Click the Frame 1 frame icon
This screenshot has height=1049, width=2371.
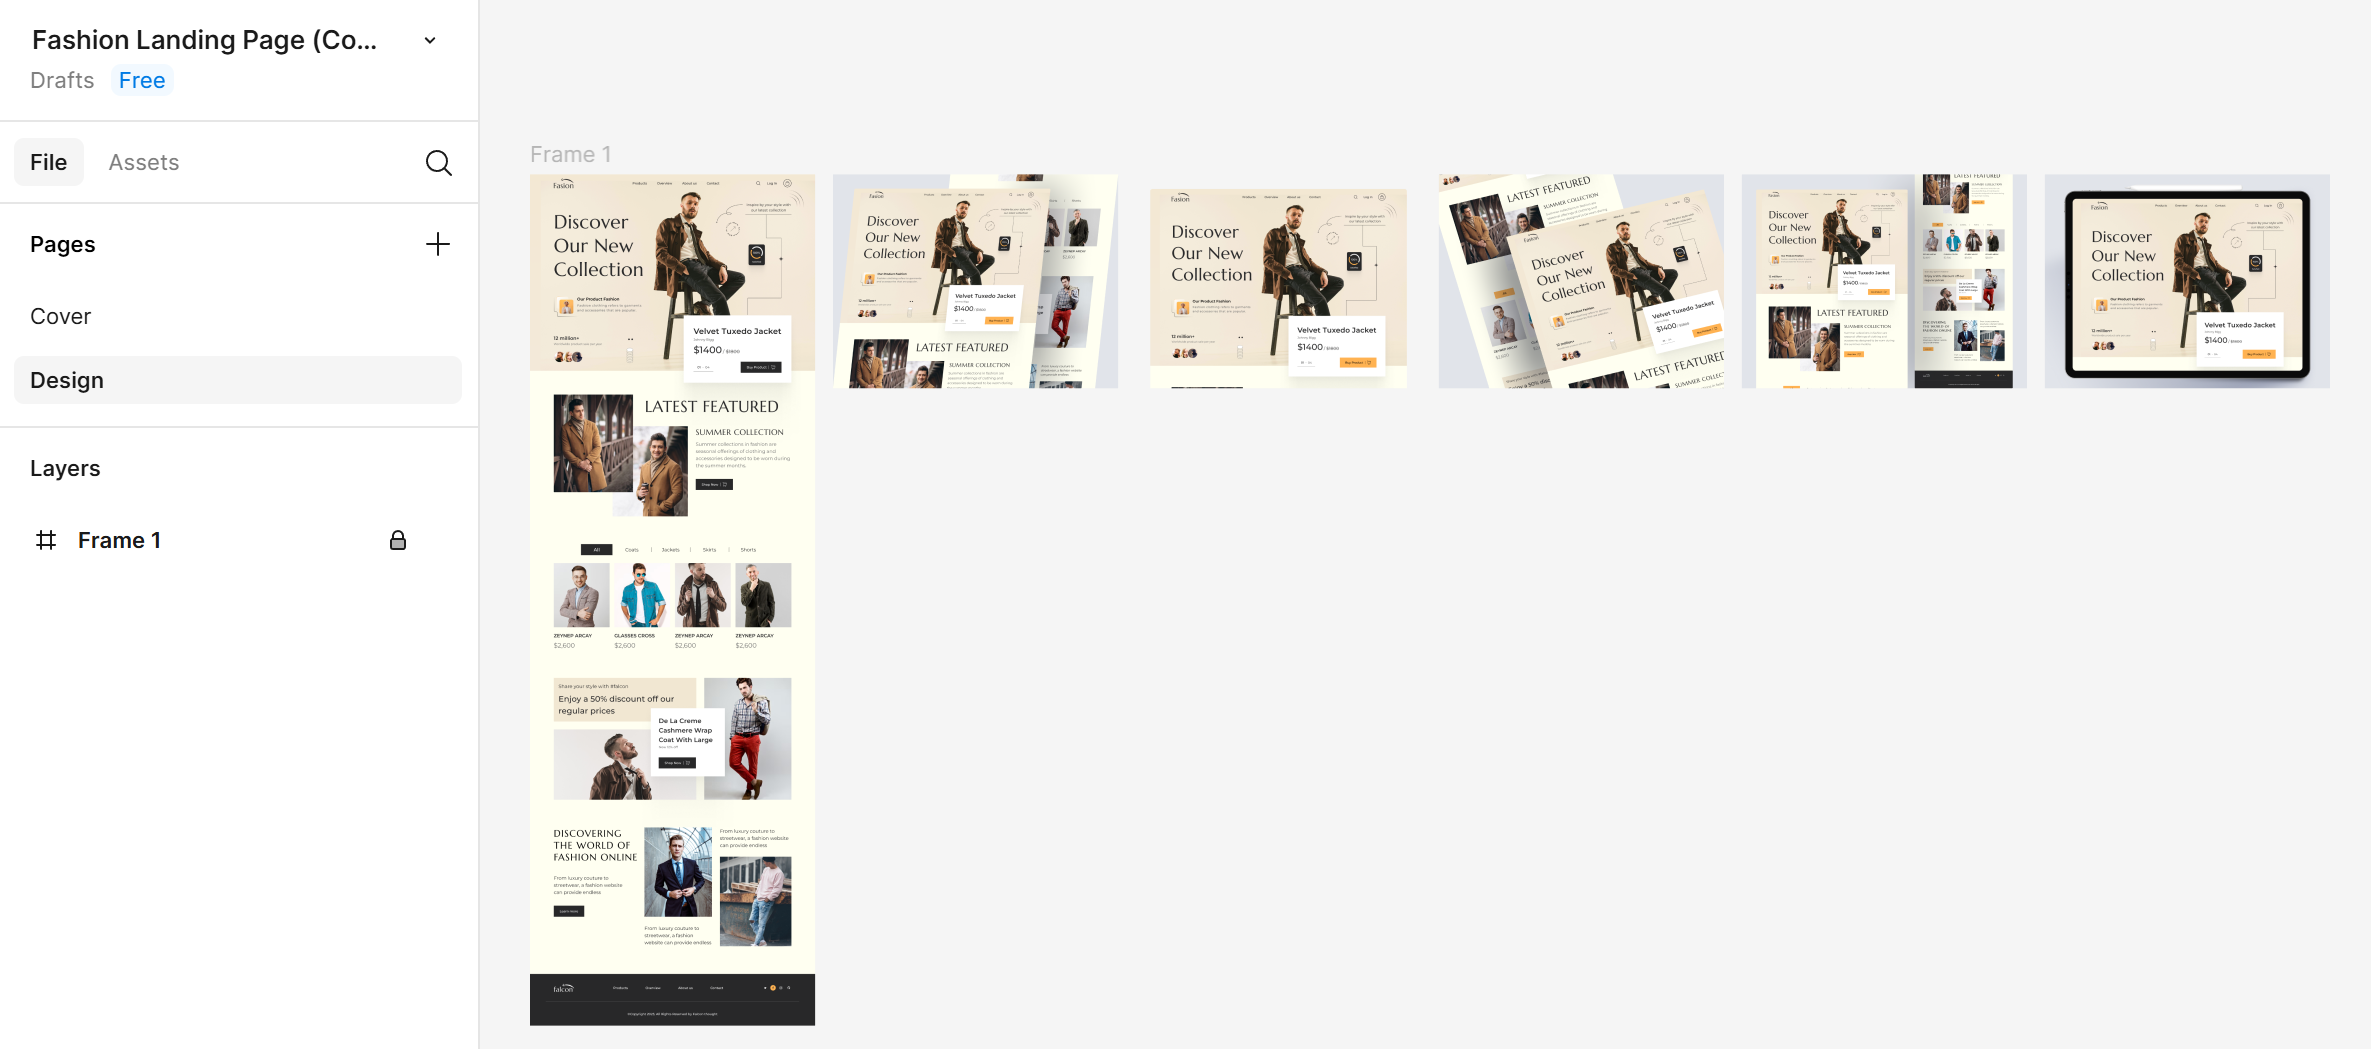tap(46, 541)
